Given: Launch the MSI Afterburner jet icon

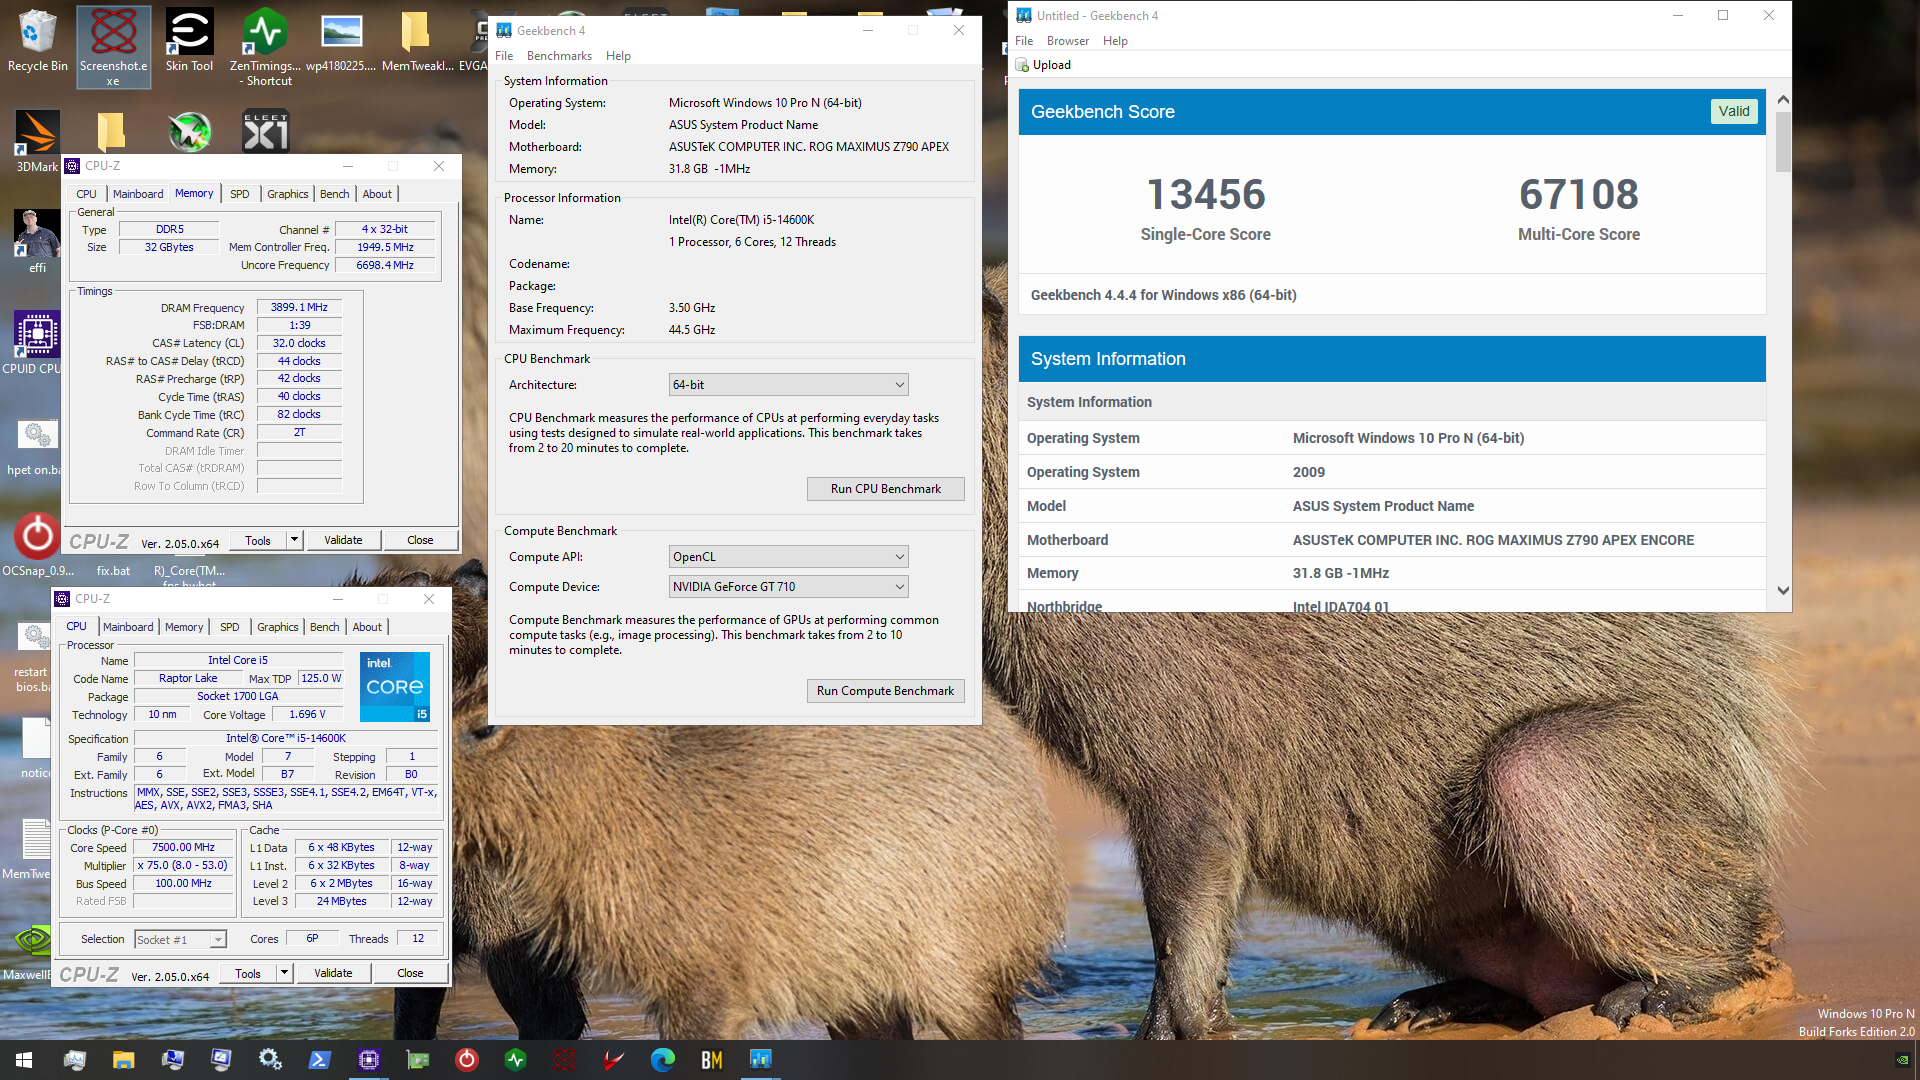Looking at the screenshot, I should coord(189,131).
